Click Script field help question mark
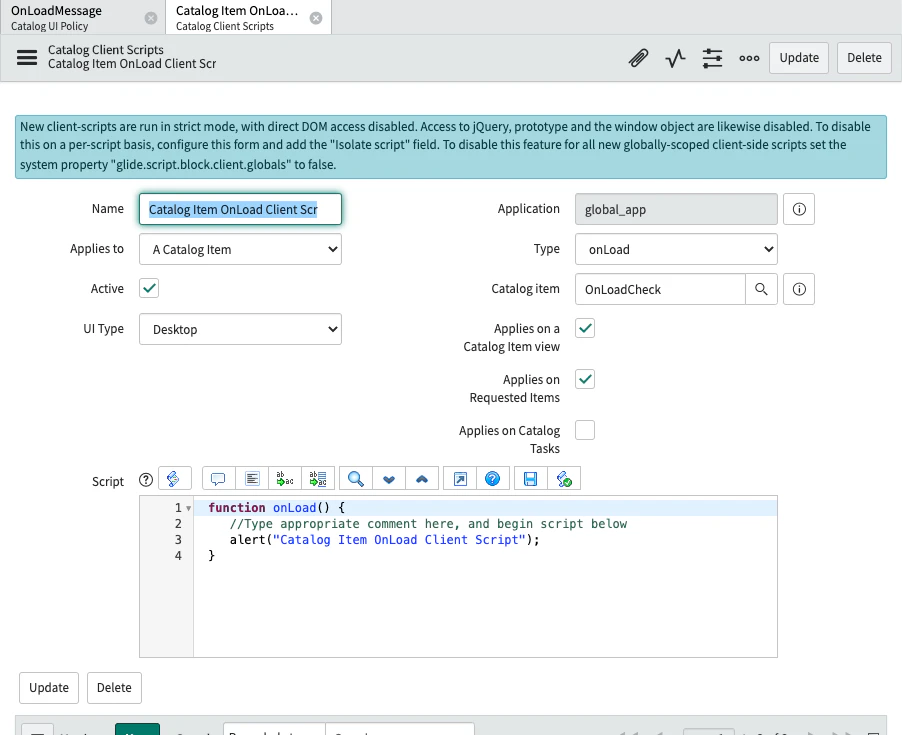This screenshot has height=735, width=902. pos(146,480)
